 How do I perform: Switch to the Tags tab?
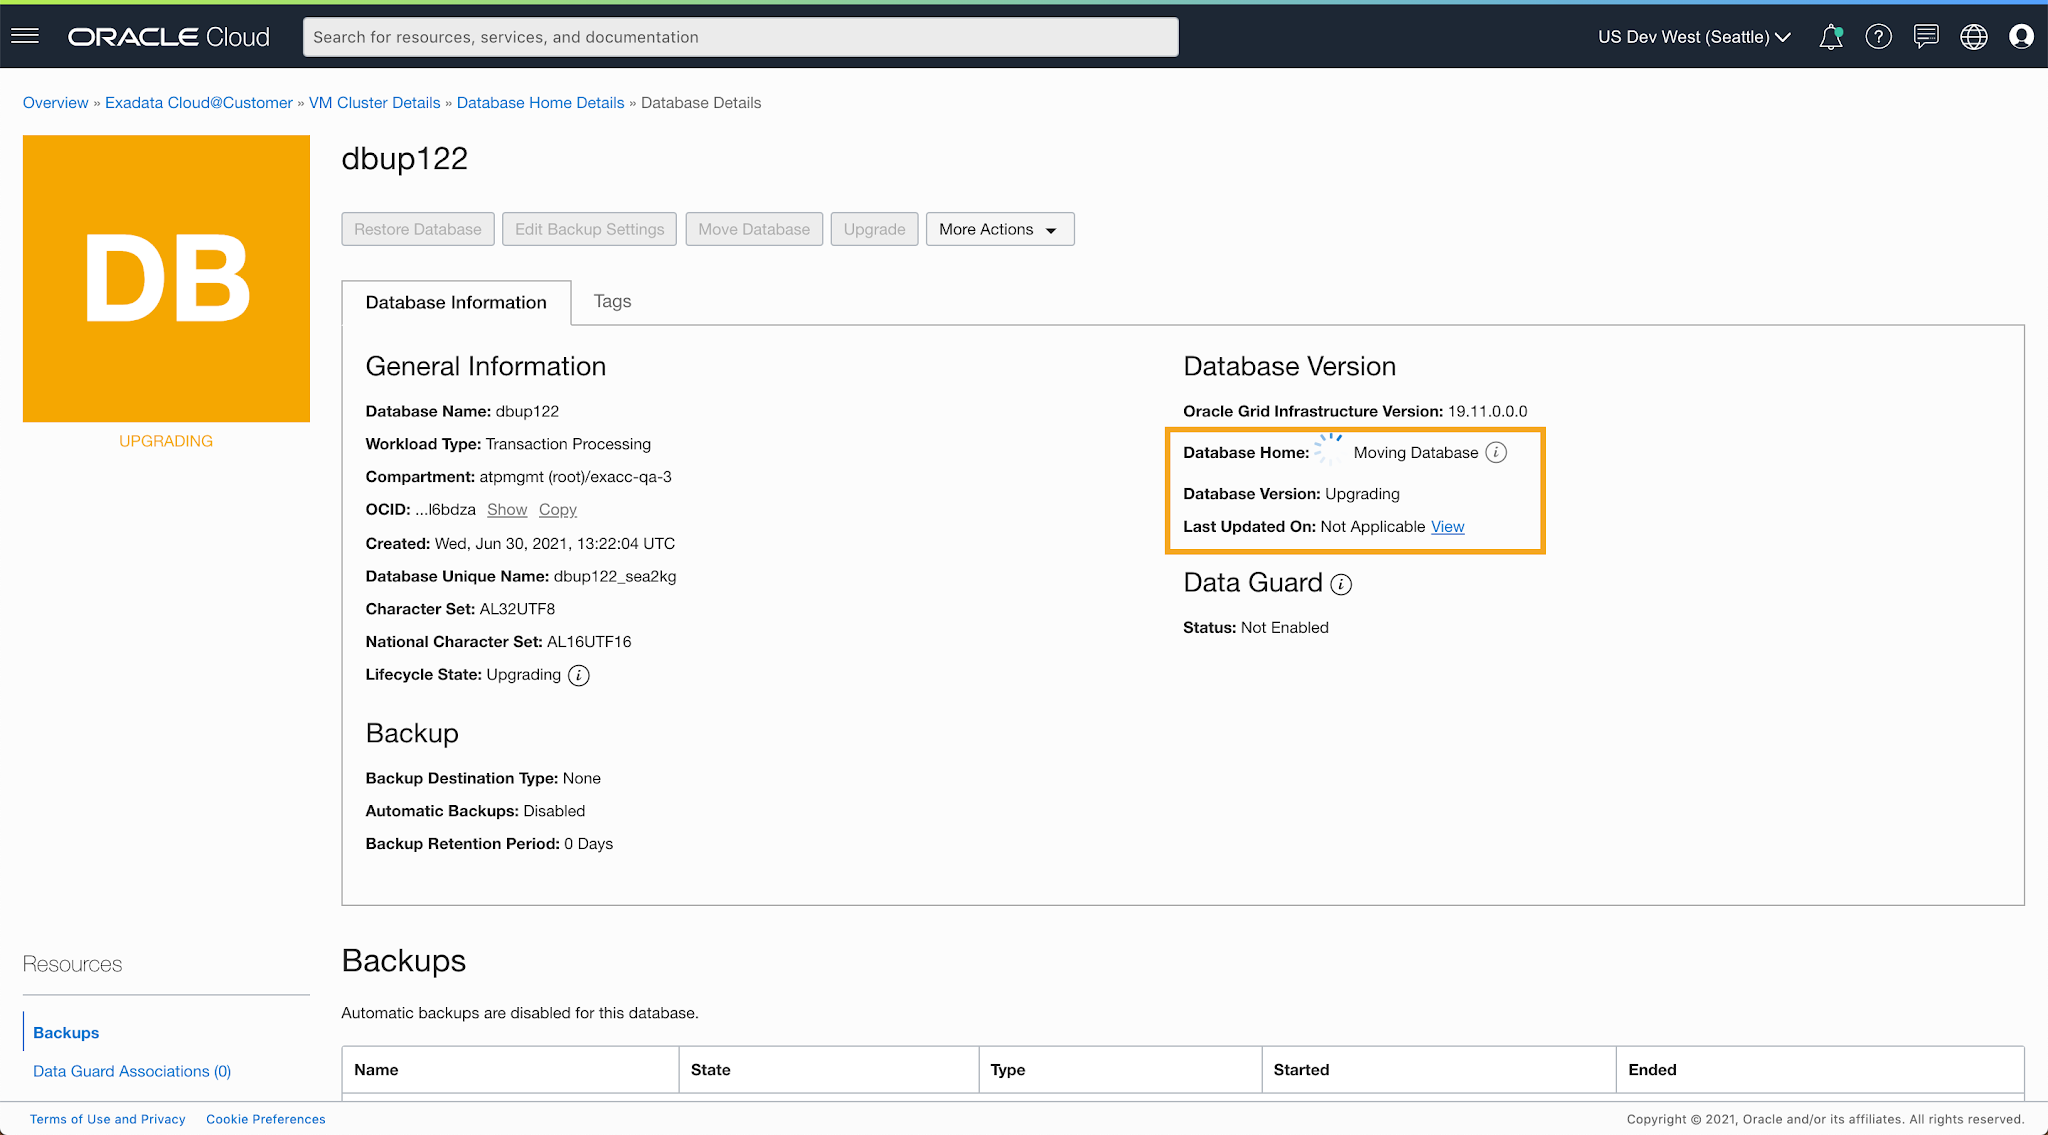pos(612,301)
